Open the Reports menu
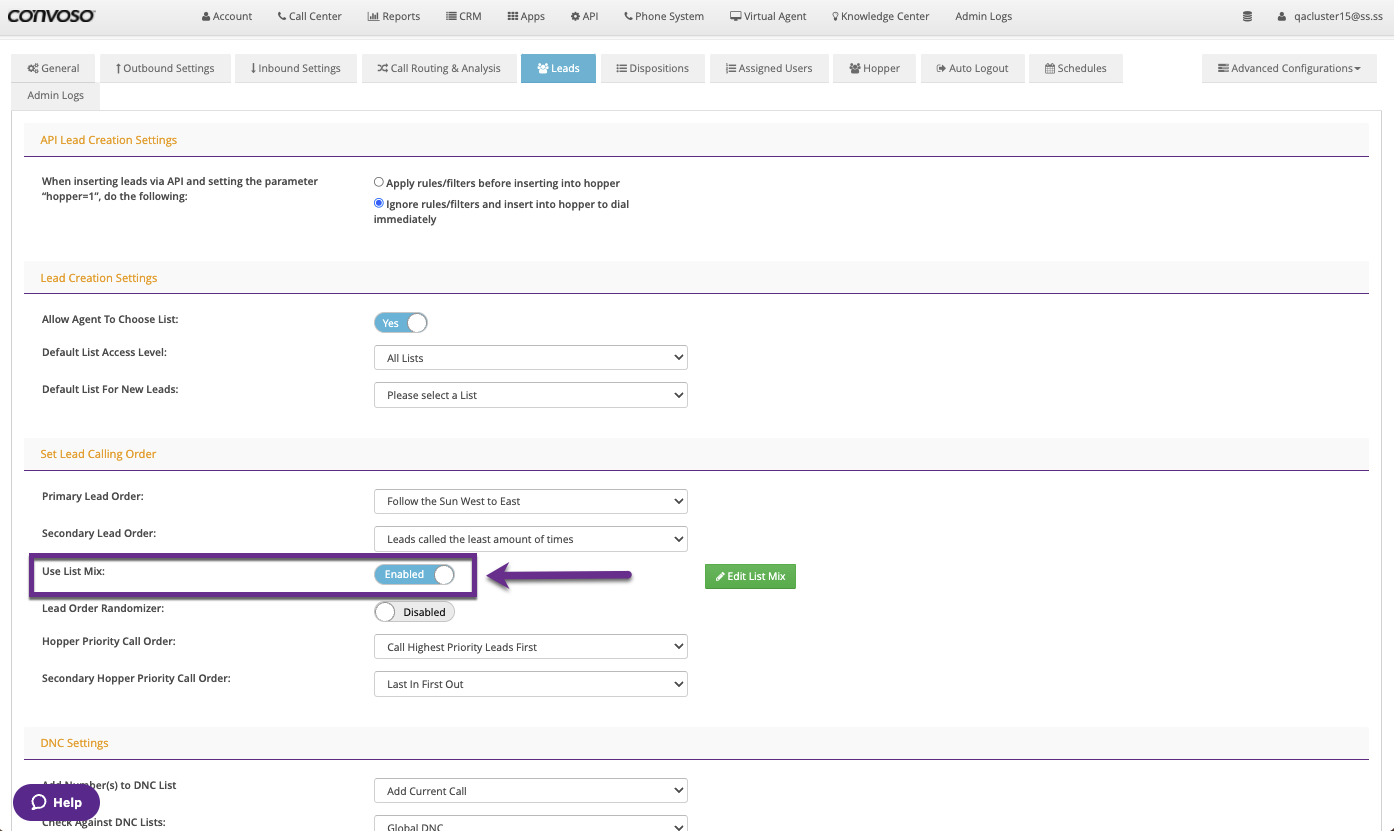The height and width of the screenshot is (831, 1394). 394,16
